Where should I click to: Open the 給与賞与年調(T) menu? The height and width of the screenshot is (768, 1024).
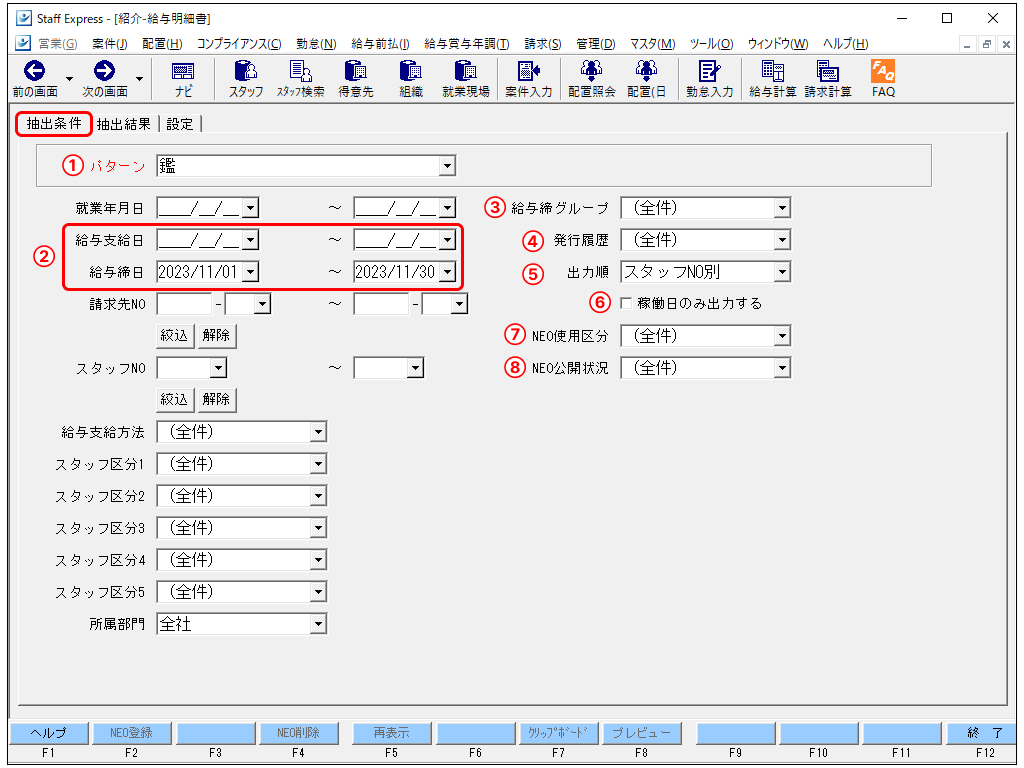click(466, 44)
